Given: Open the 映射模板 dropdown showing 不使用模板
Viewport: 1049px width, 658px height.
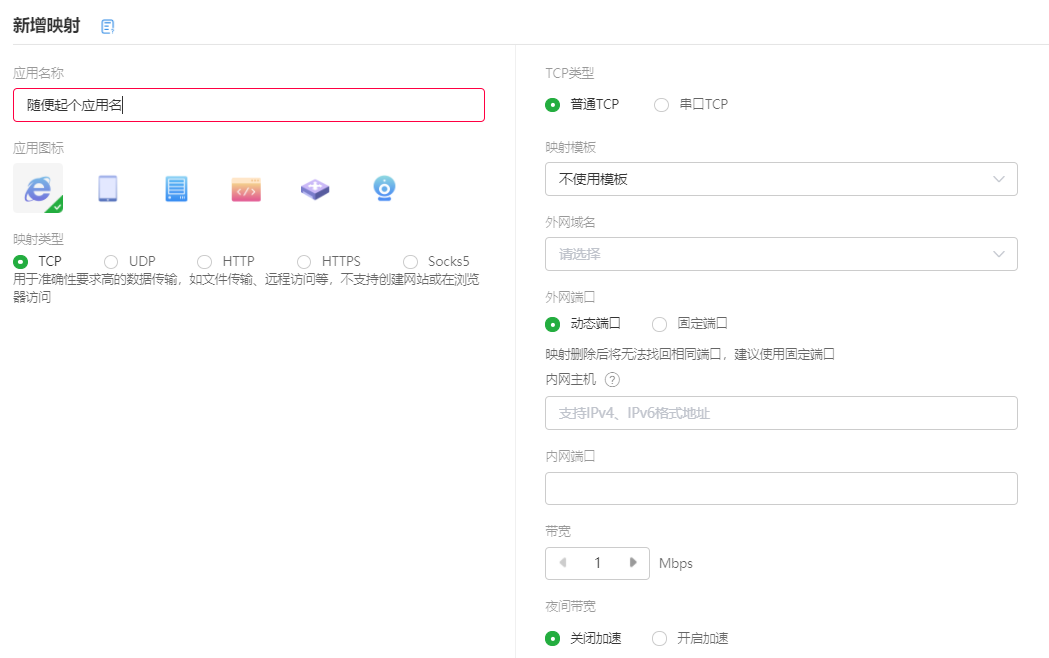Looking at the screenshot, I should [x=781, y=179].
